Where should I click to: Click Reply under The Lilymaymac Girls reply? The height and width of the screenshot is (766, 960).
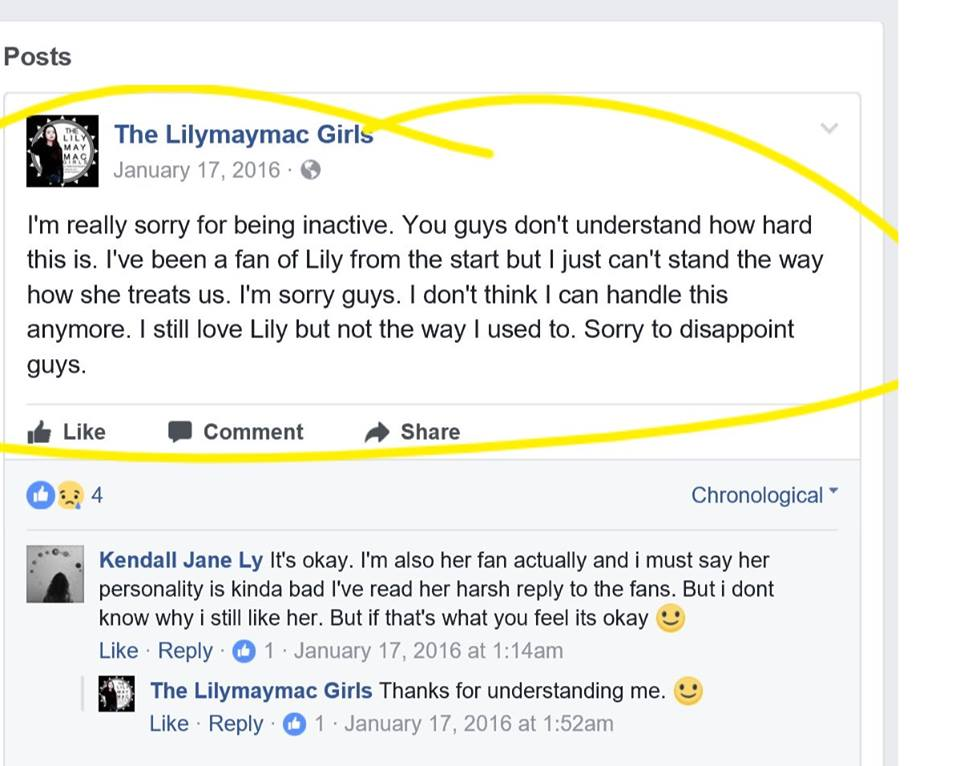coord(236,723)
